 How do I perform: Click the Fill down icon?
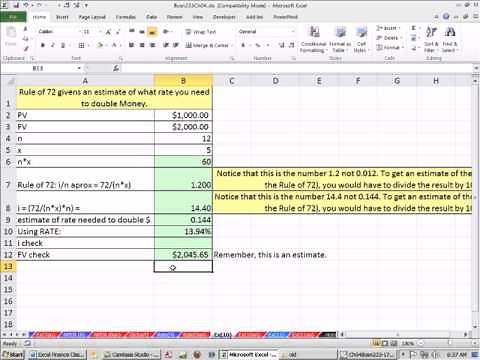[x=414, y=38]
